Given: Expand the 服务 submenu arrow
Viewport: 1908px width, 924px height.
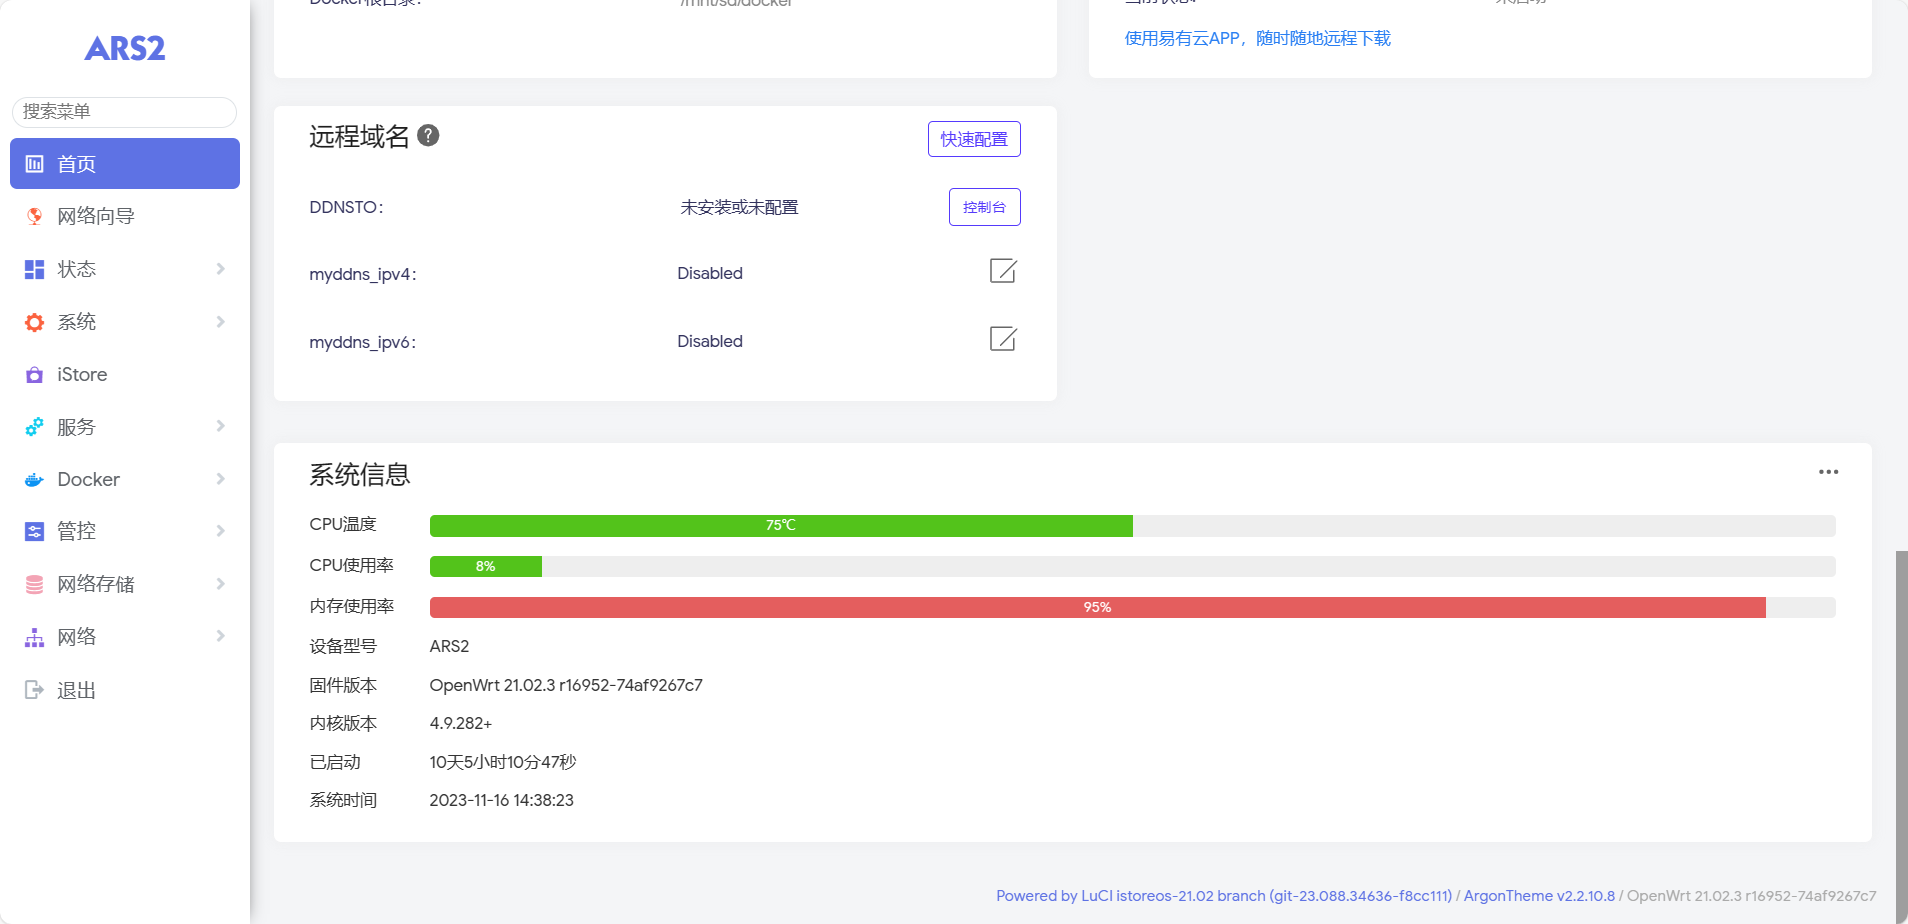Looking at the screenshot, I should [x=220, y=427].
